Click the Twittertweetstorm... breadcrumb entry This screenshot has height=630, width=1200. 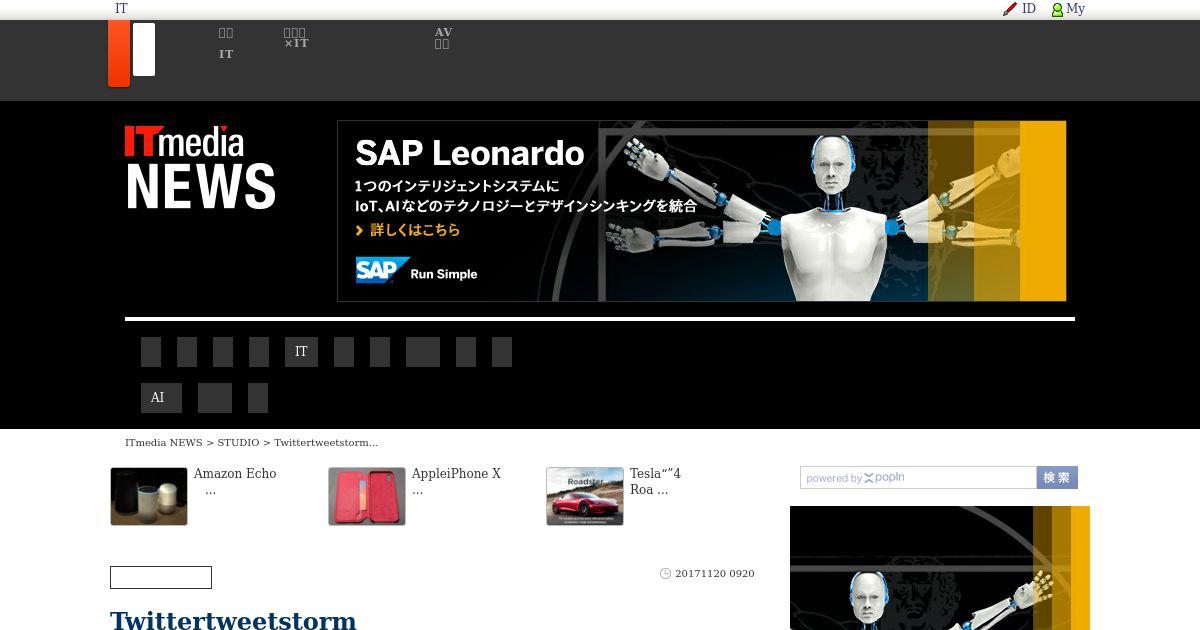pyautogui.click(x=326, y=443)
